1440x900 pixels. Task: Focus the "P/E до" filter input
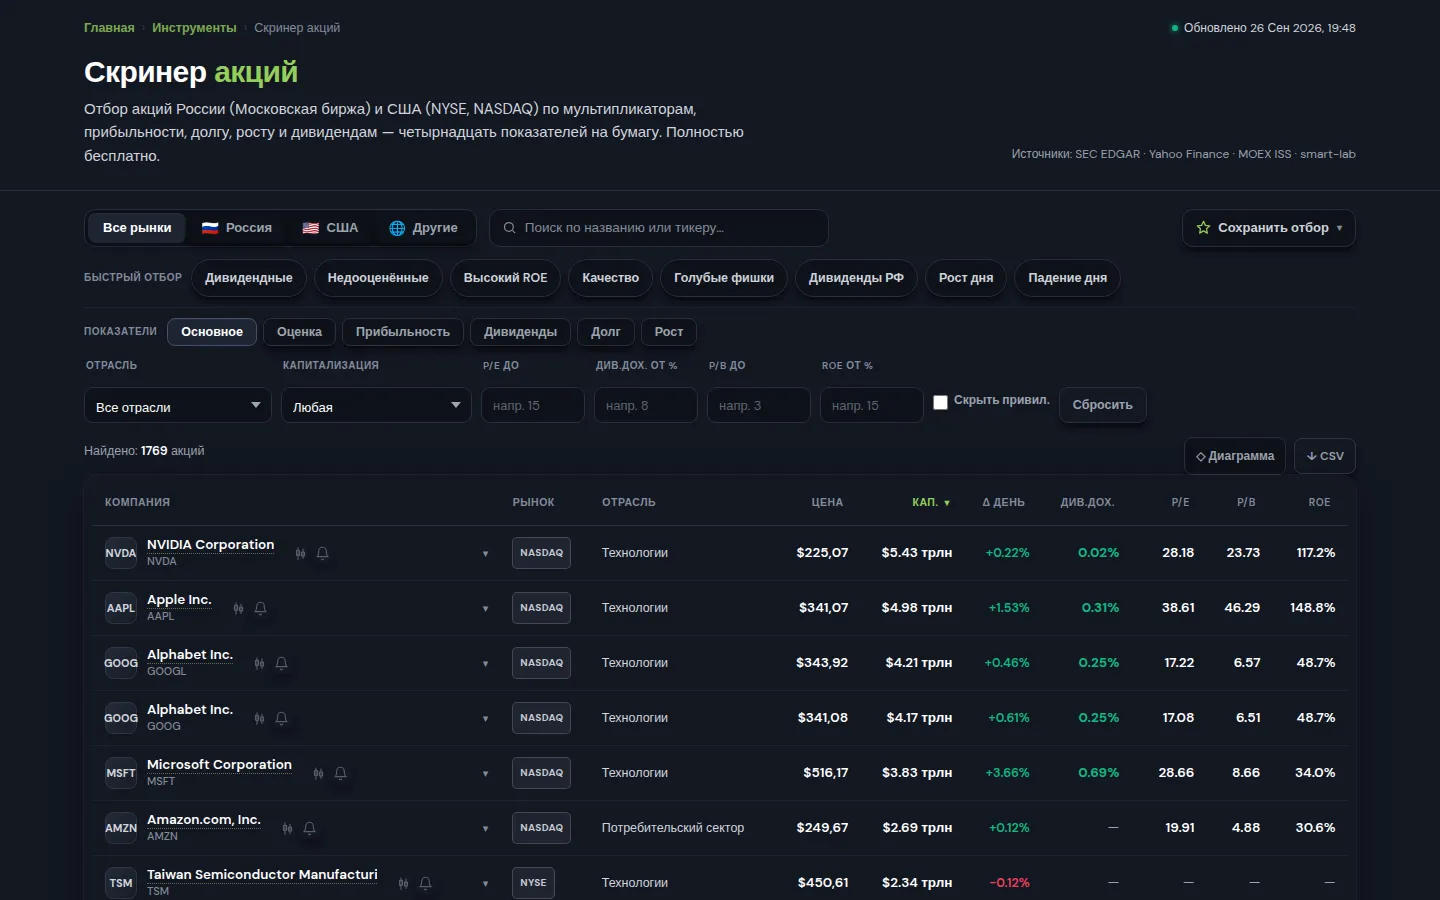533,405
